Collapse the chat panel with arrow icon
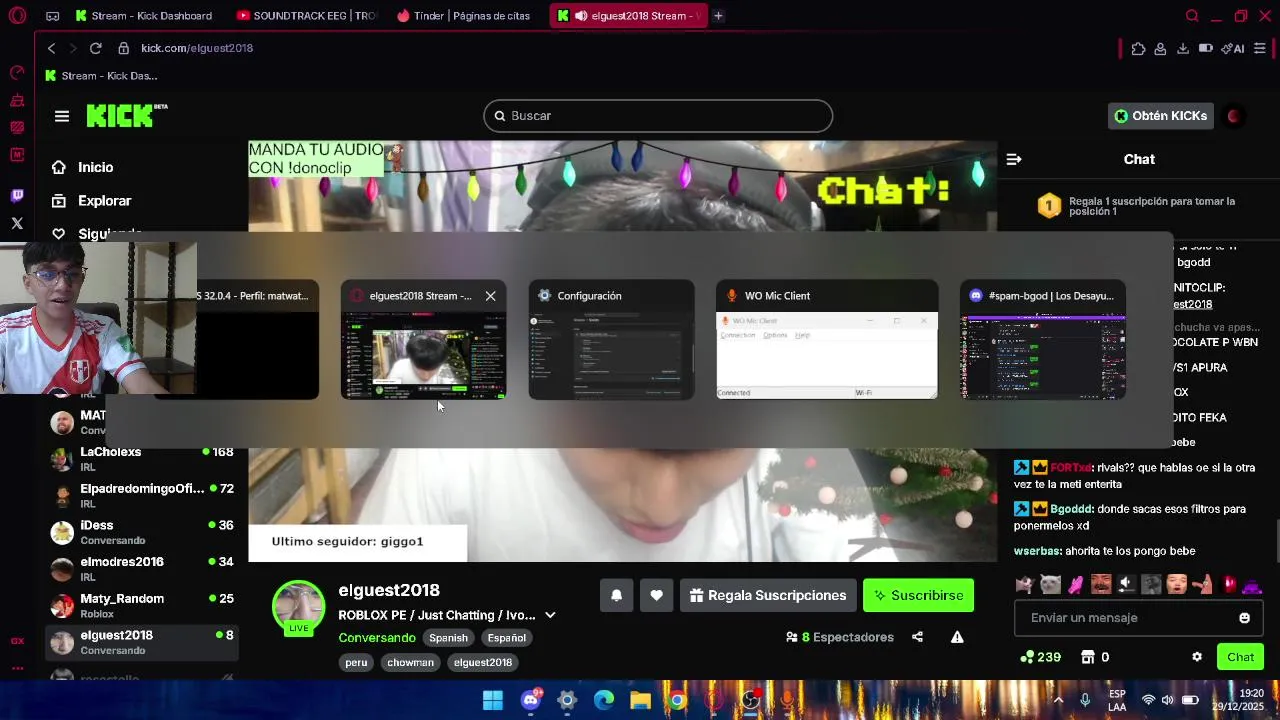The height and width of the screenshot is (720, 1280). 1013,159
